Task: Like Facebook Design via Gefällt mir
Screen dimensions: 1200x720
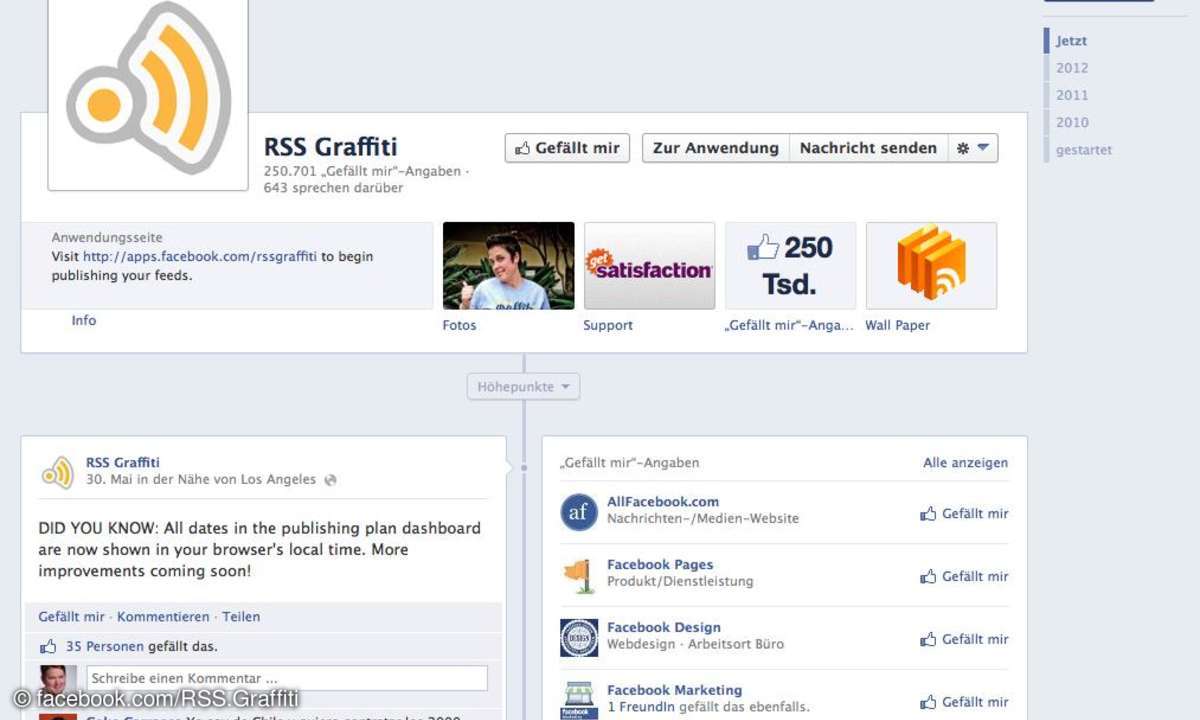Action: click(965, 640)
